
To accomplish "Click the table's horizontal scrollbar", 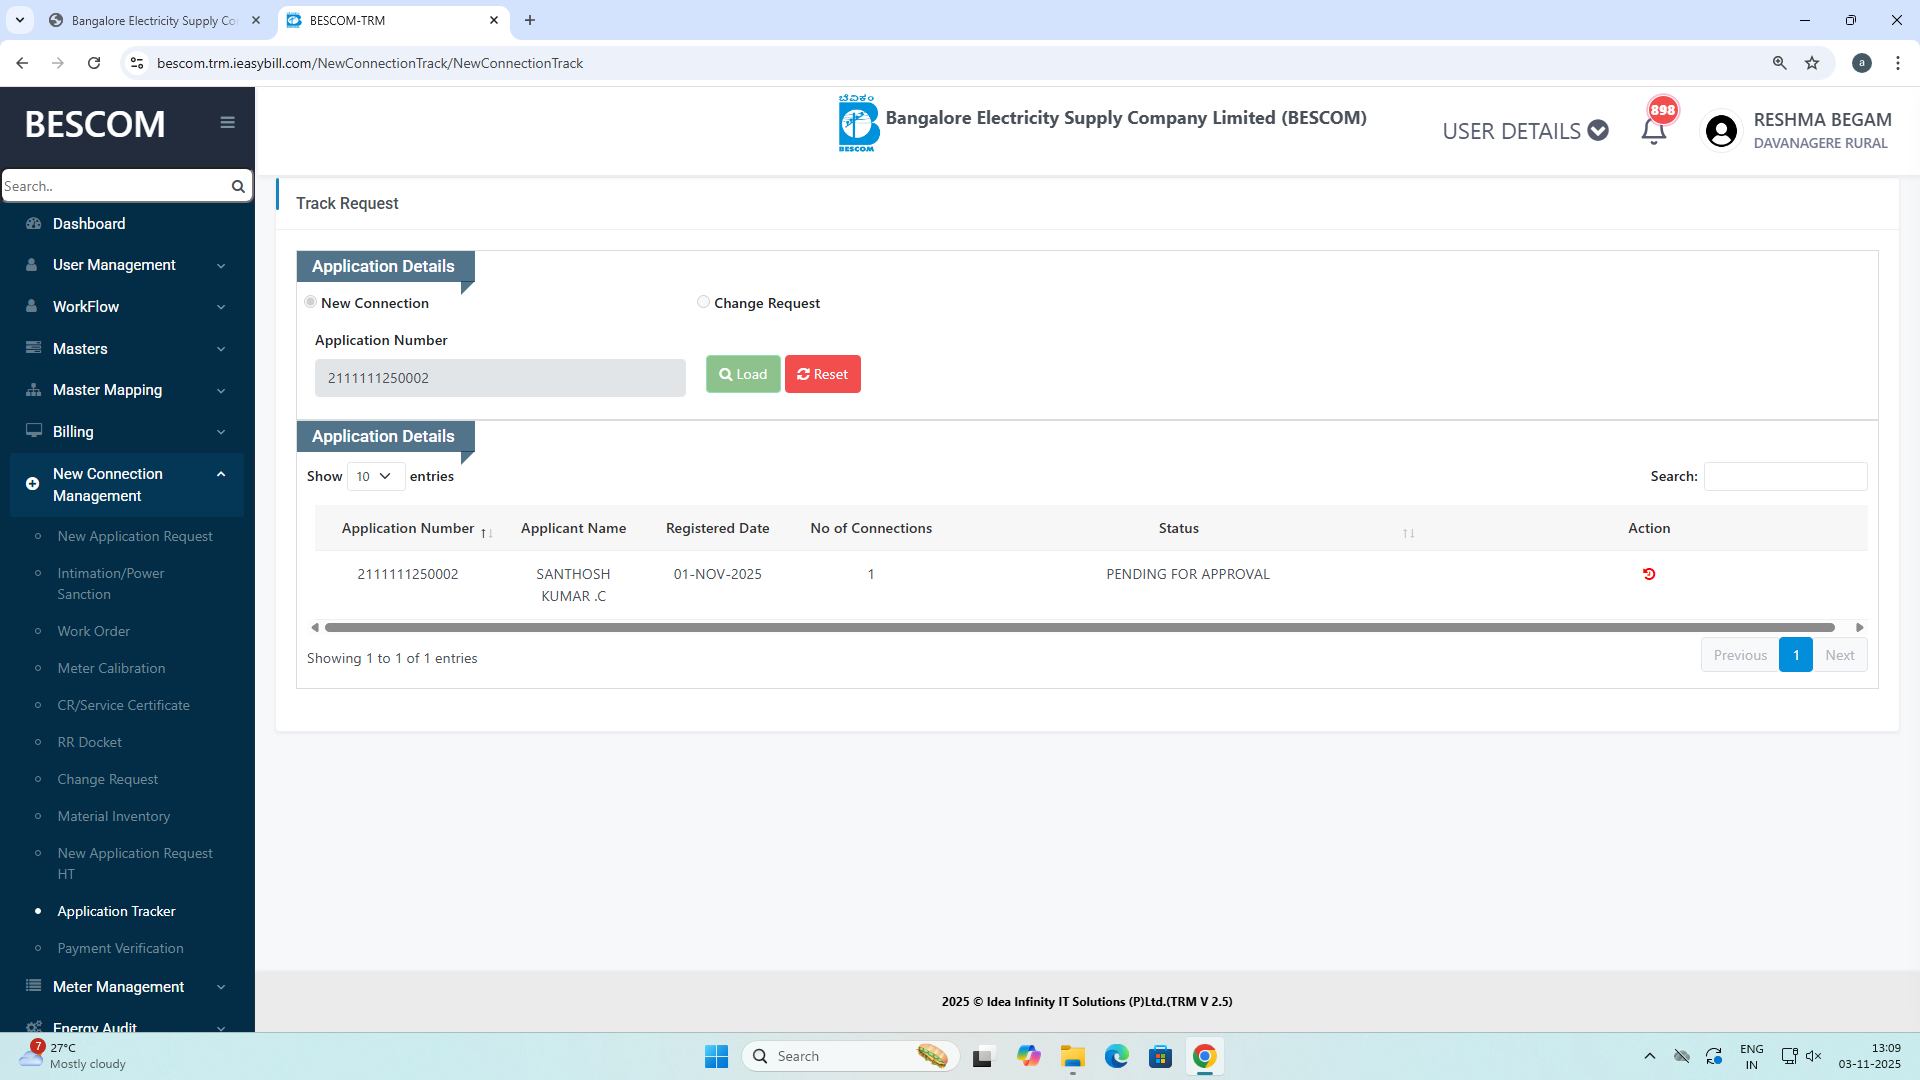I will (1079, 627).
